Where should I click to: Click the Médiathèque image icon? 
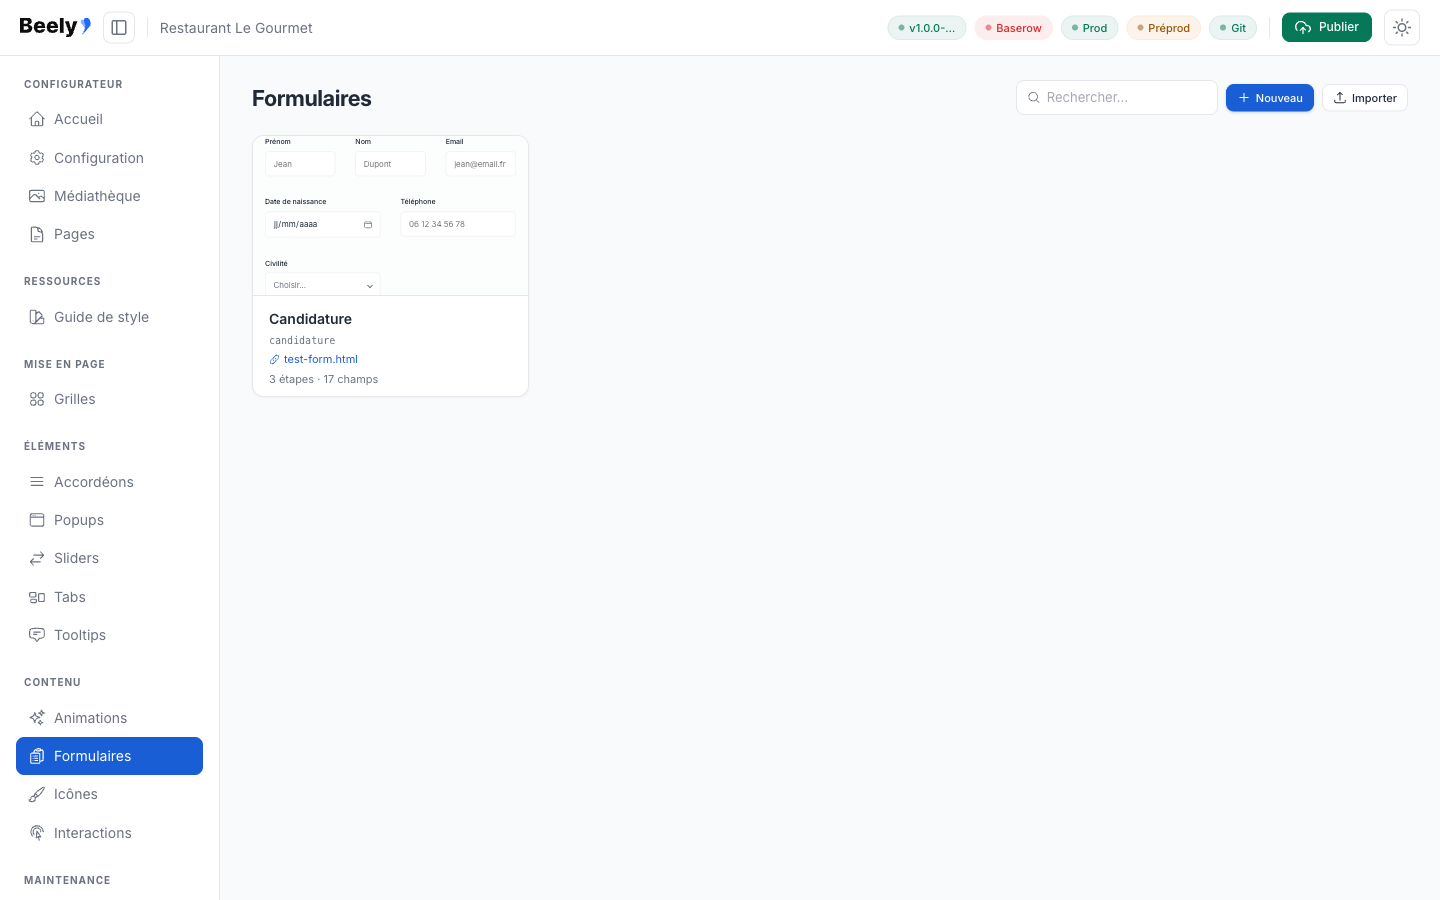(x=37, y=196)
